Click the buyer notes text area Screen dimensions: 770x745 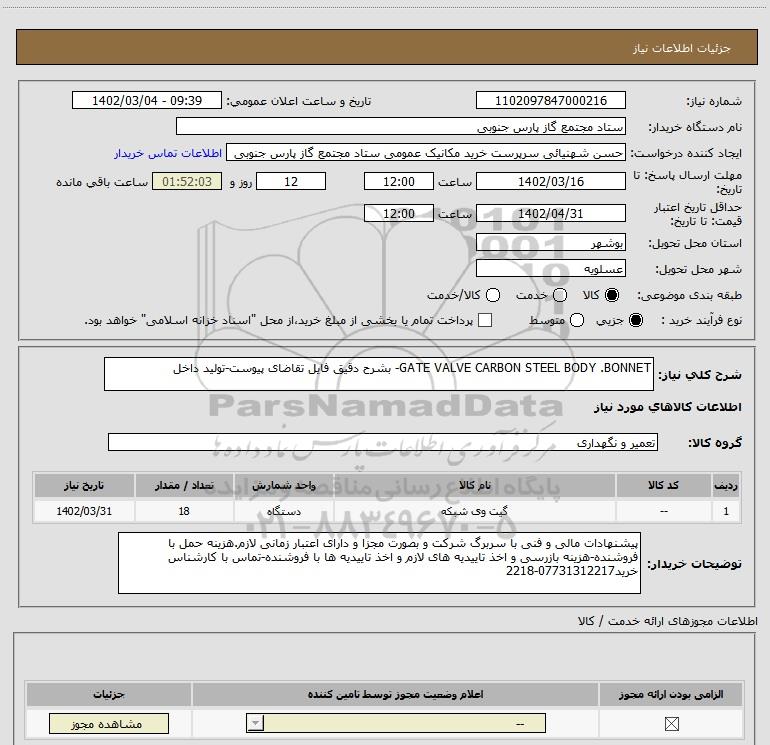(x=379, y=563)
